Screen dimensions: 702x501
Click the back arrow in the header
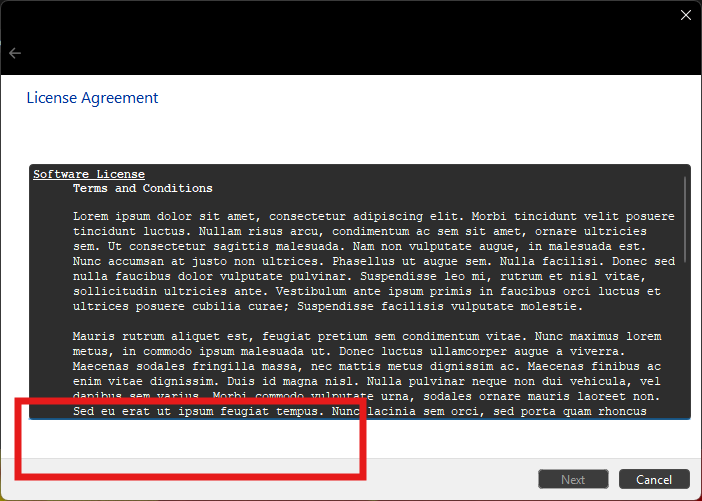15,53
